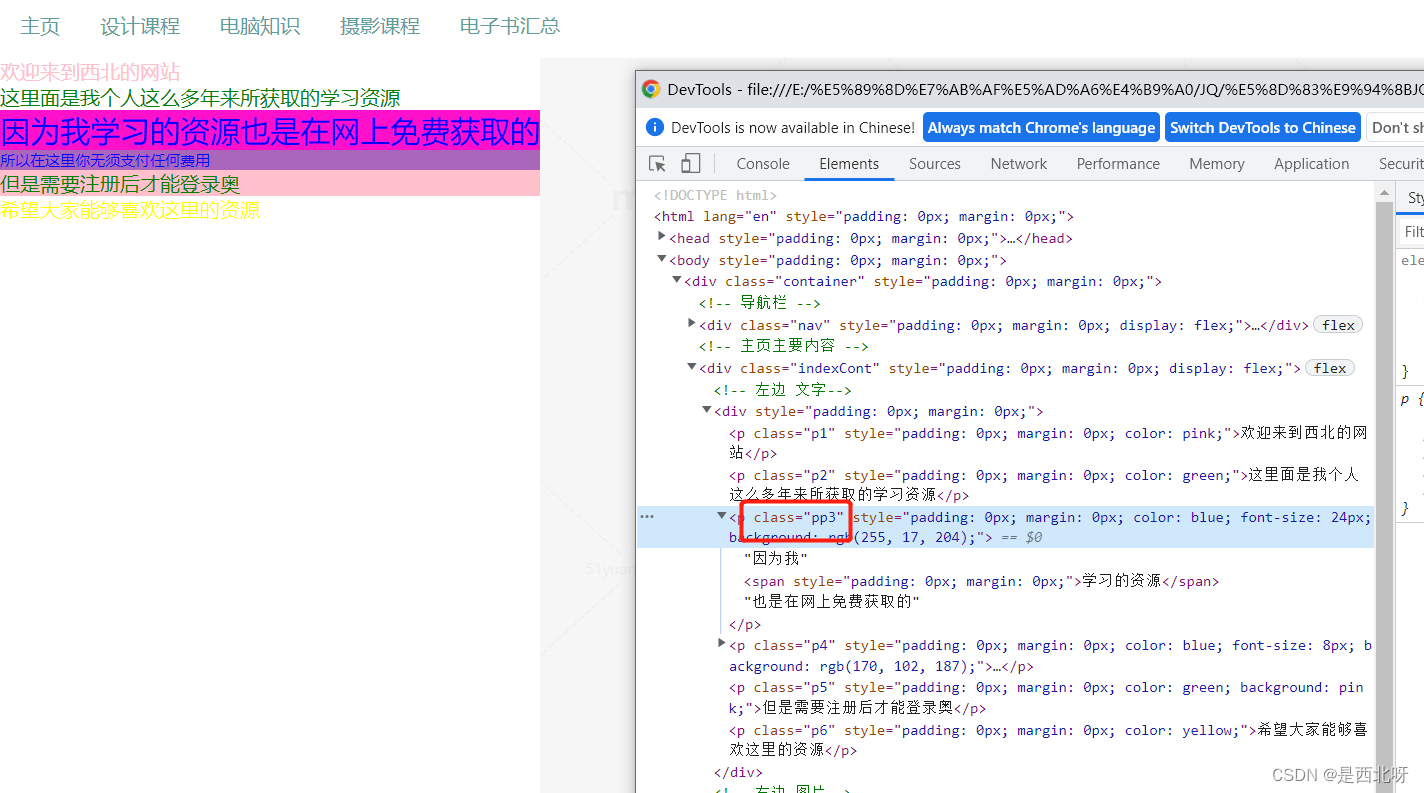This screenshot has width=1424, height=793.
Task: Select the p class p6 element row
Action: 1048,740
